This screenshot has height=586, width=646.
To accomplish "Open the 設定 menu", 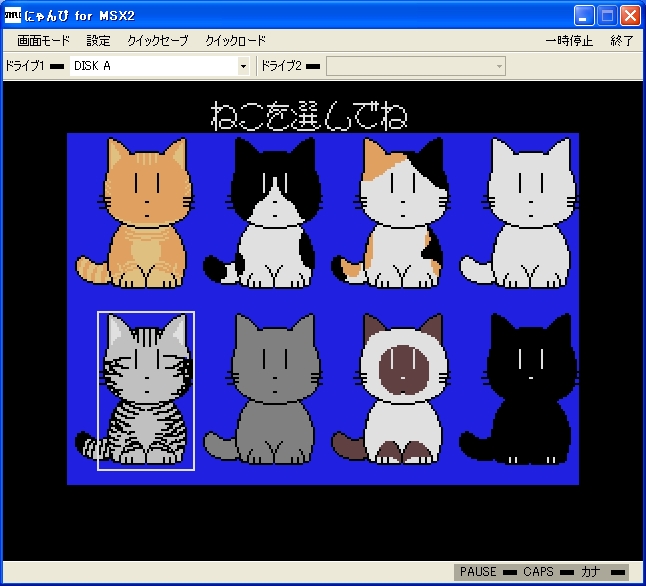I will tap(99, 41).
